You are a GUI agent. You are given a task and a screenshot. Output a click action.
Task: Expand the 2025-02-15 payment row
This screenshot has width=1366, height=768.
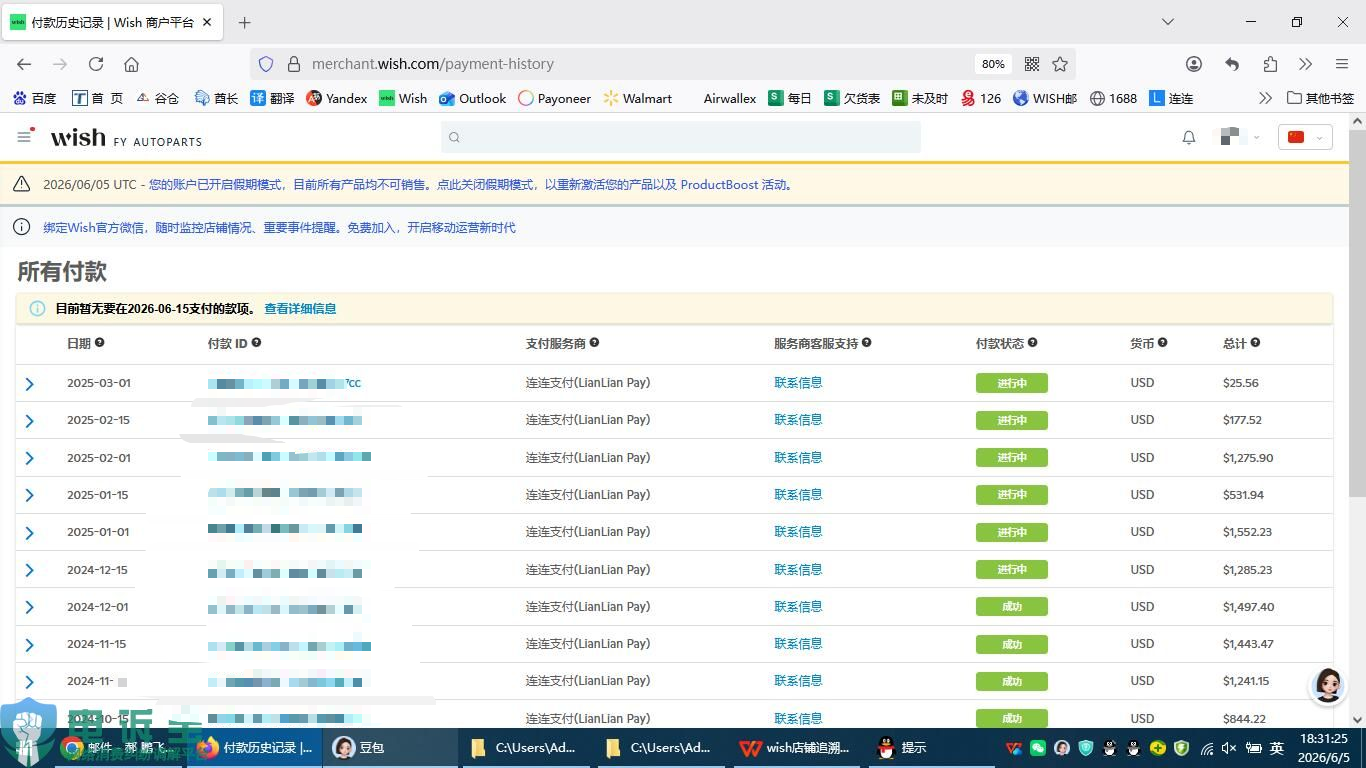[29, 421]
